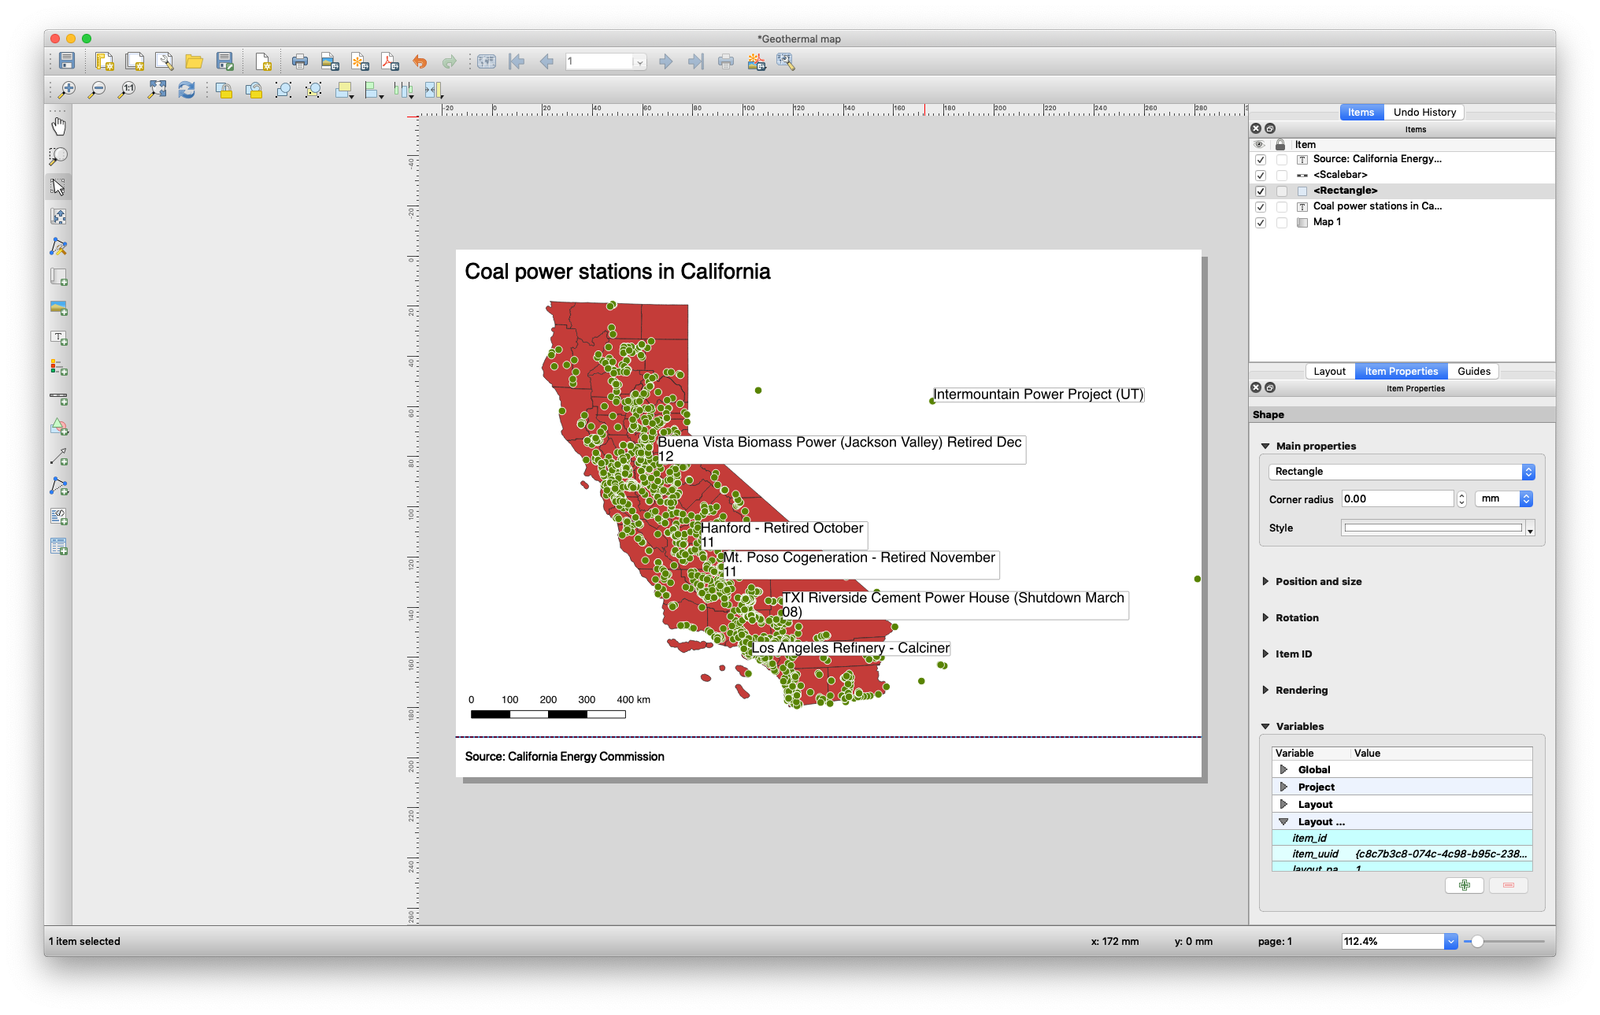Collapse the Variables section
Image resolution: width=1600 pixels, height=1015 pixels.
coord(1265,726)
